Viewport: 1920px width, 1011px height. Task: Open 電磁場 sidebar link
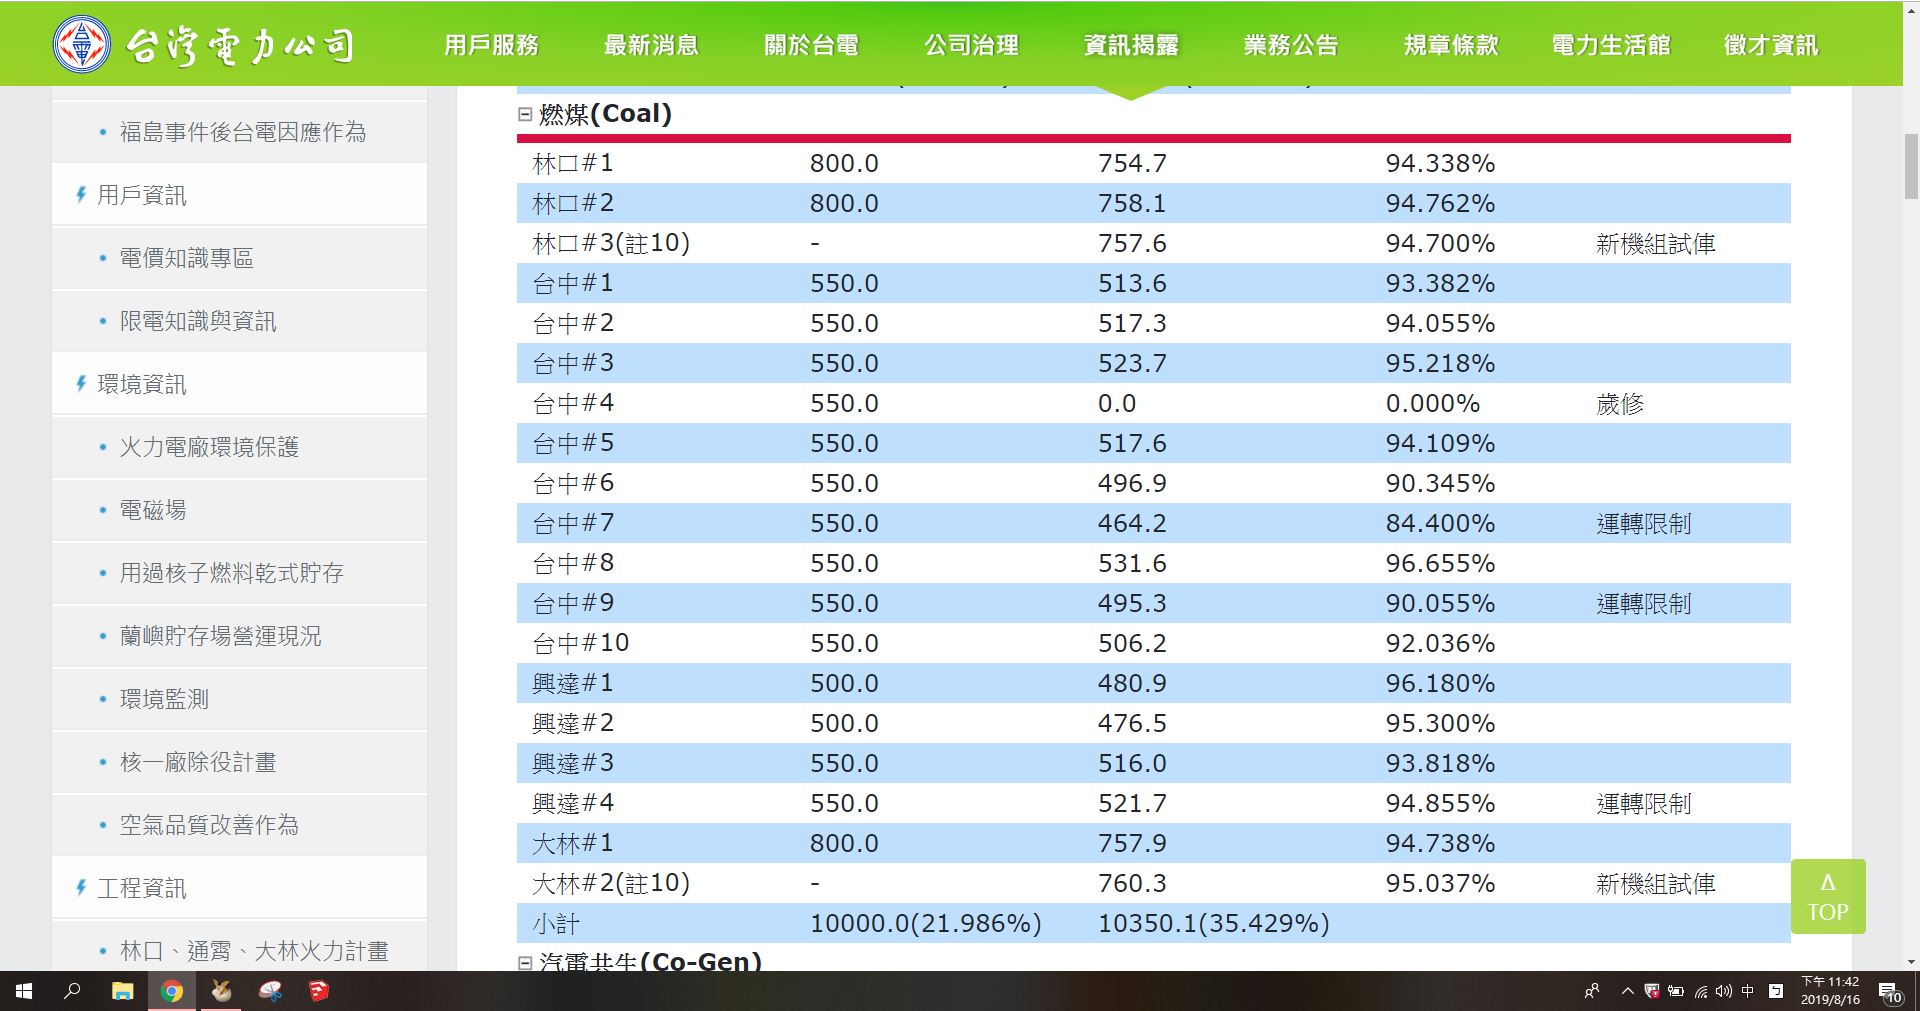point(153,510)
